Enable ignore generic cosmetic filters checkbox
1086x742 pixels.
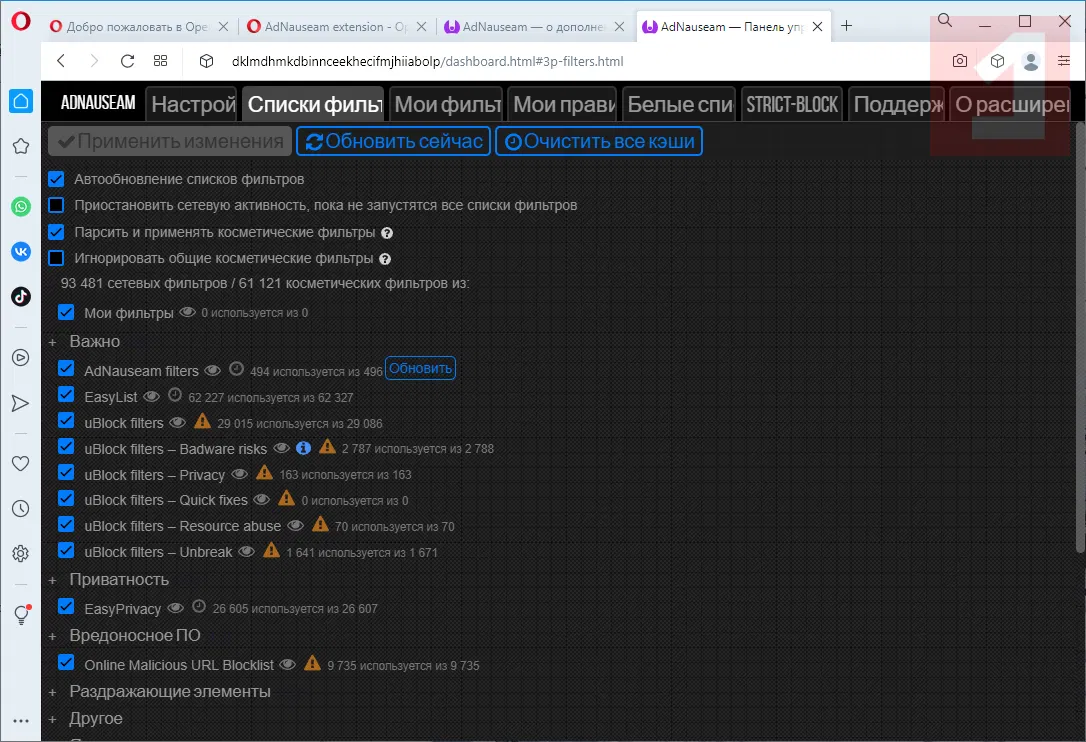56,258
